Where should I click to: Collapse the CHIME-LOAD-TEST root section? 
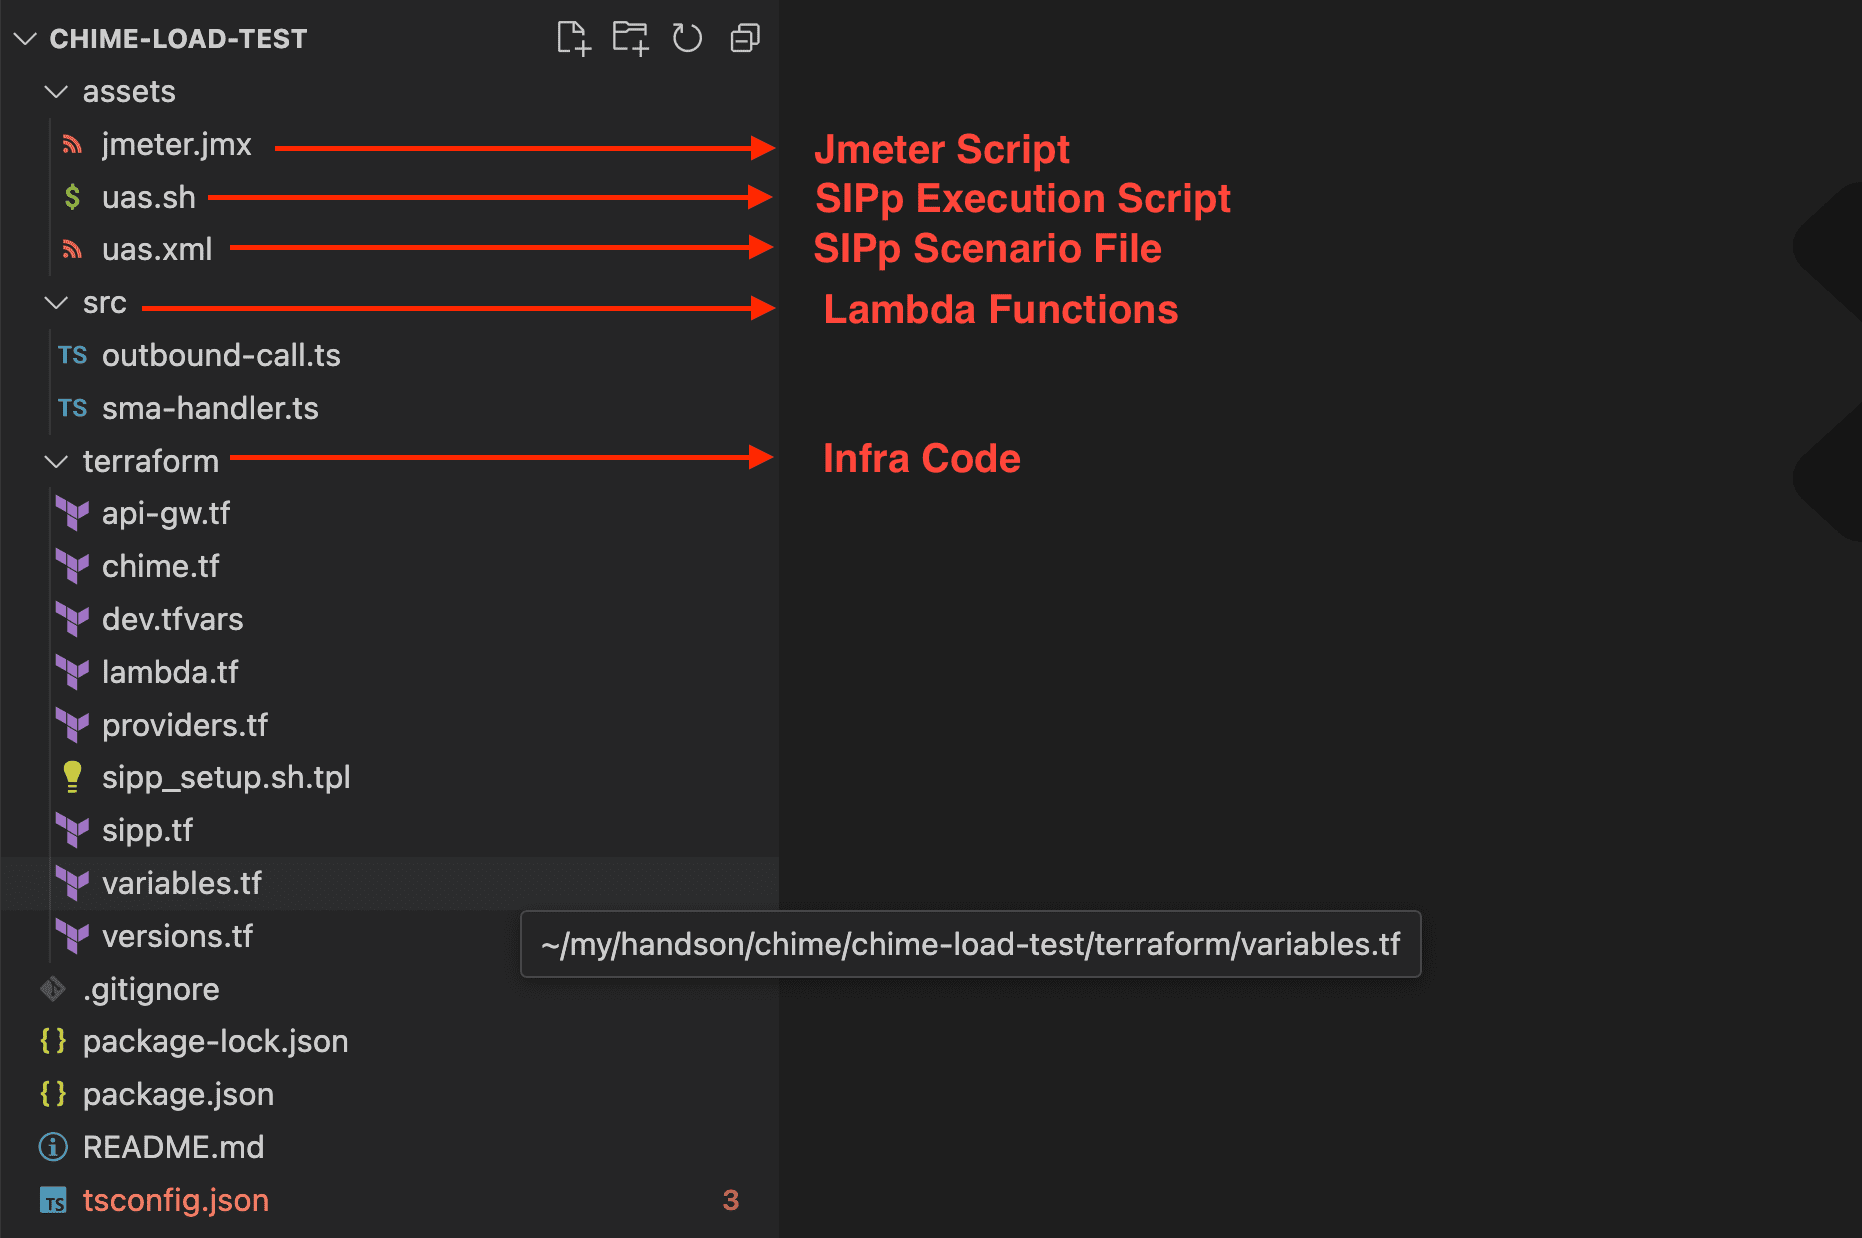click(x=25, y=39)
